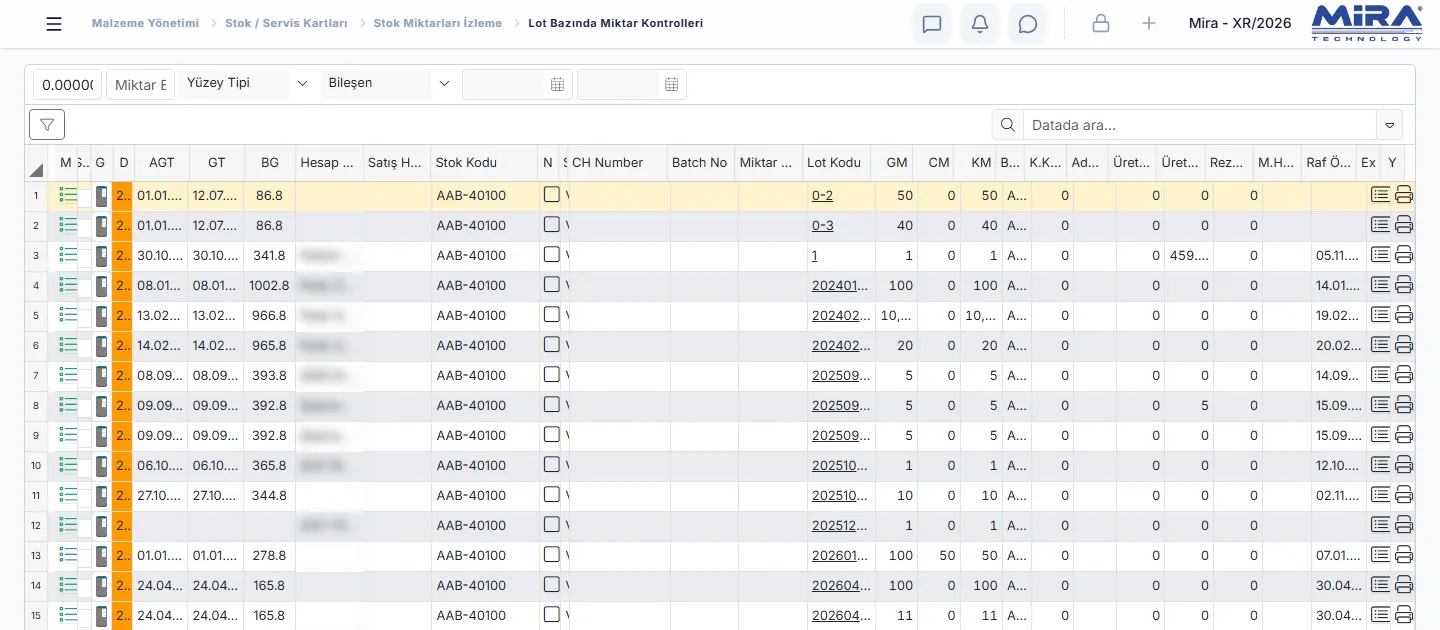The height and width of the screenshot is (630, 1440).
Task: Go to Malzeme Yönetimi breadcrumb
Action: point(145,23)
